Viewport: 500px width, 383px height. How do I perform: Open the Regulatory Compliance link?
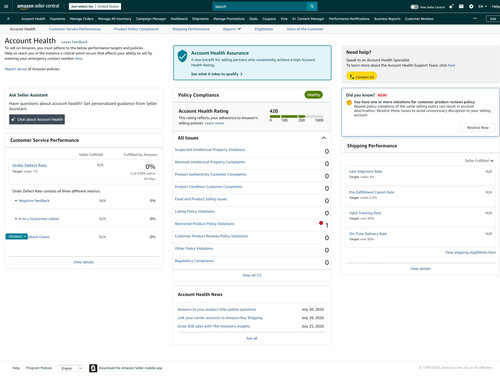pos(194,261)
